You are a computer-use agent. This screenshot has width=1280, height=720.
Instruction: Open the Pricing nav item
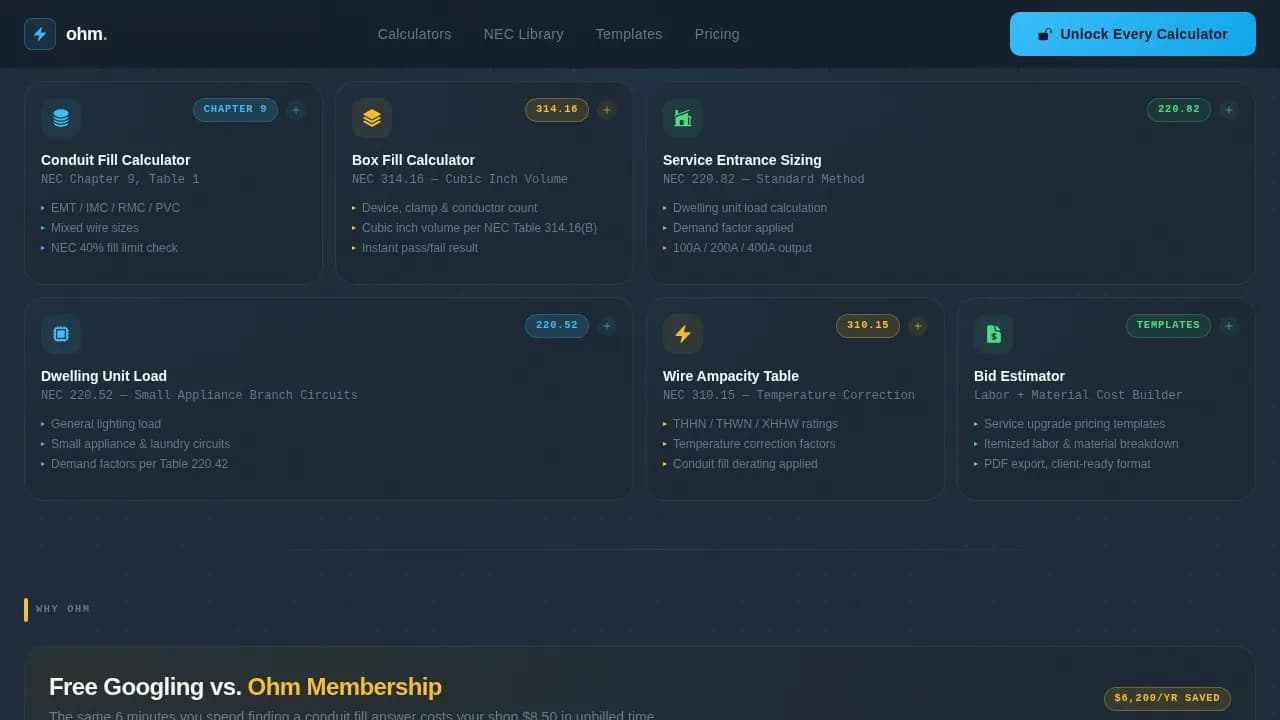pos(717,34)
